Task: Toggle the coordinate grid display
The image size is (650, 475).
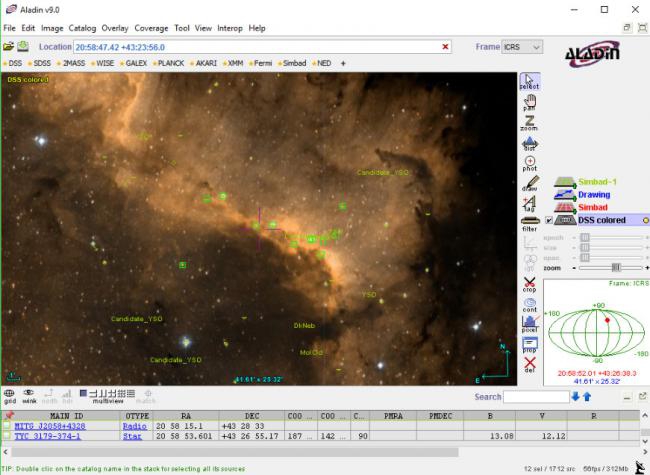Action: pyautogui.click(x=9, y=395)
